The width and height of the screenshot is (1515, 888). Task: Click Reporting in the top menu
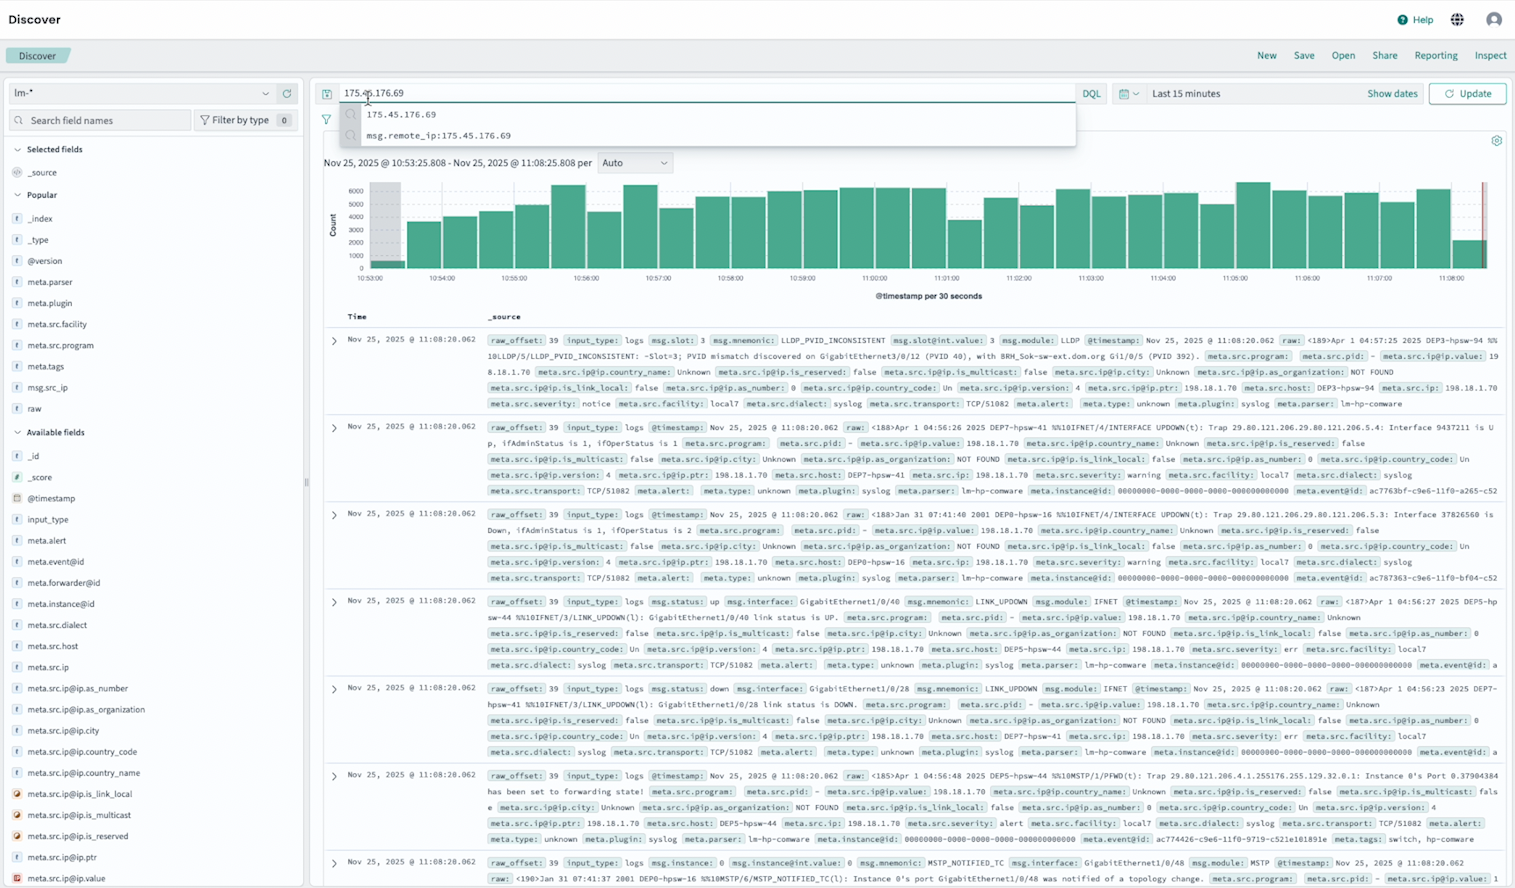click(x=1436, y=56)
